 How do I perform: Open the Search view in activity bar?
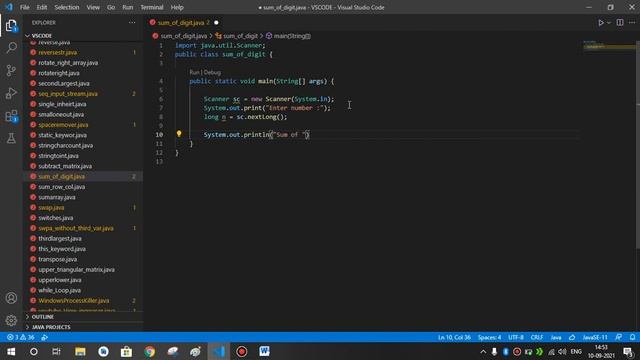point(11,48)
